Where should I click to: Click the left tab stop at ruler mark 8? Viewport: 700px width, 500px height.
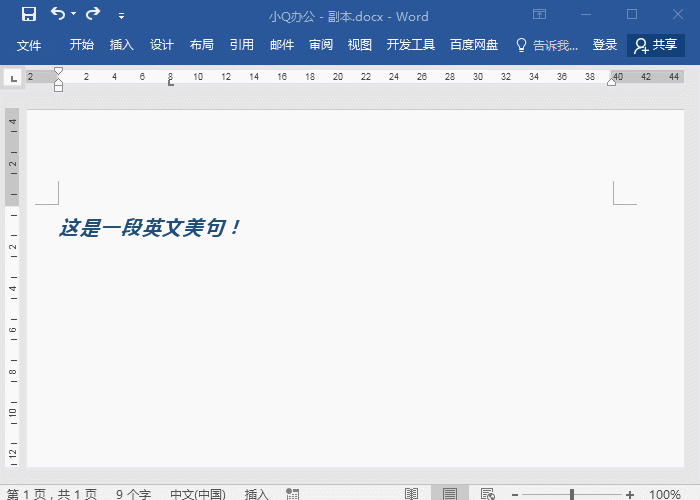[x=171, y=83]
